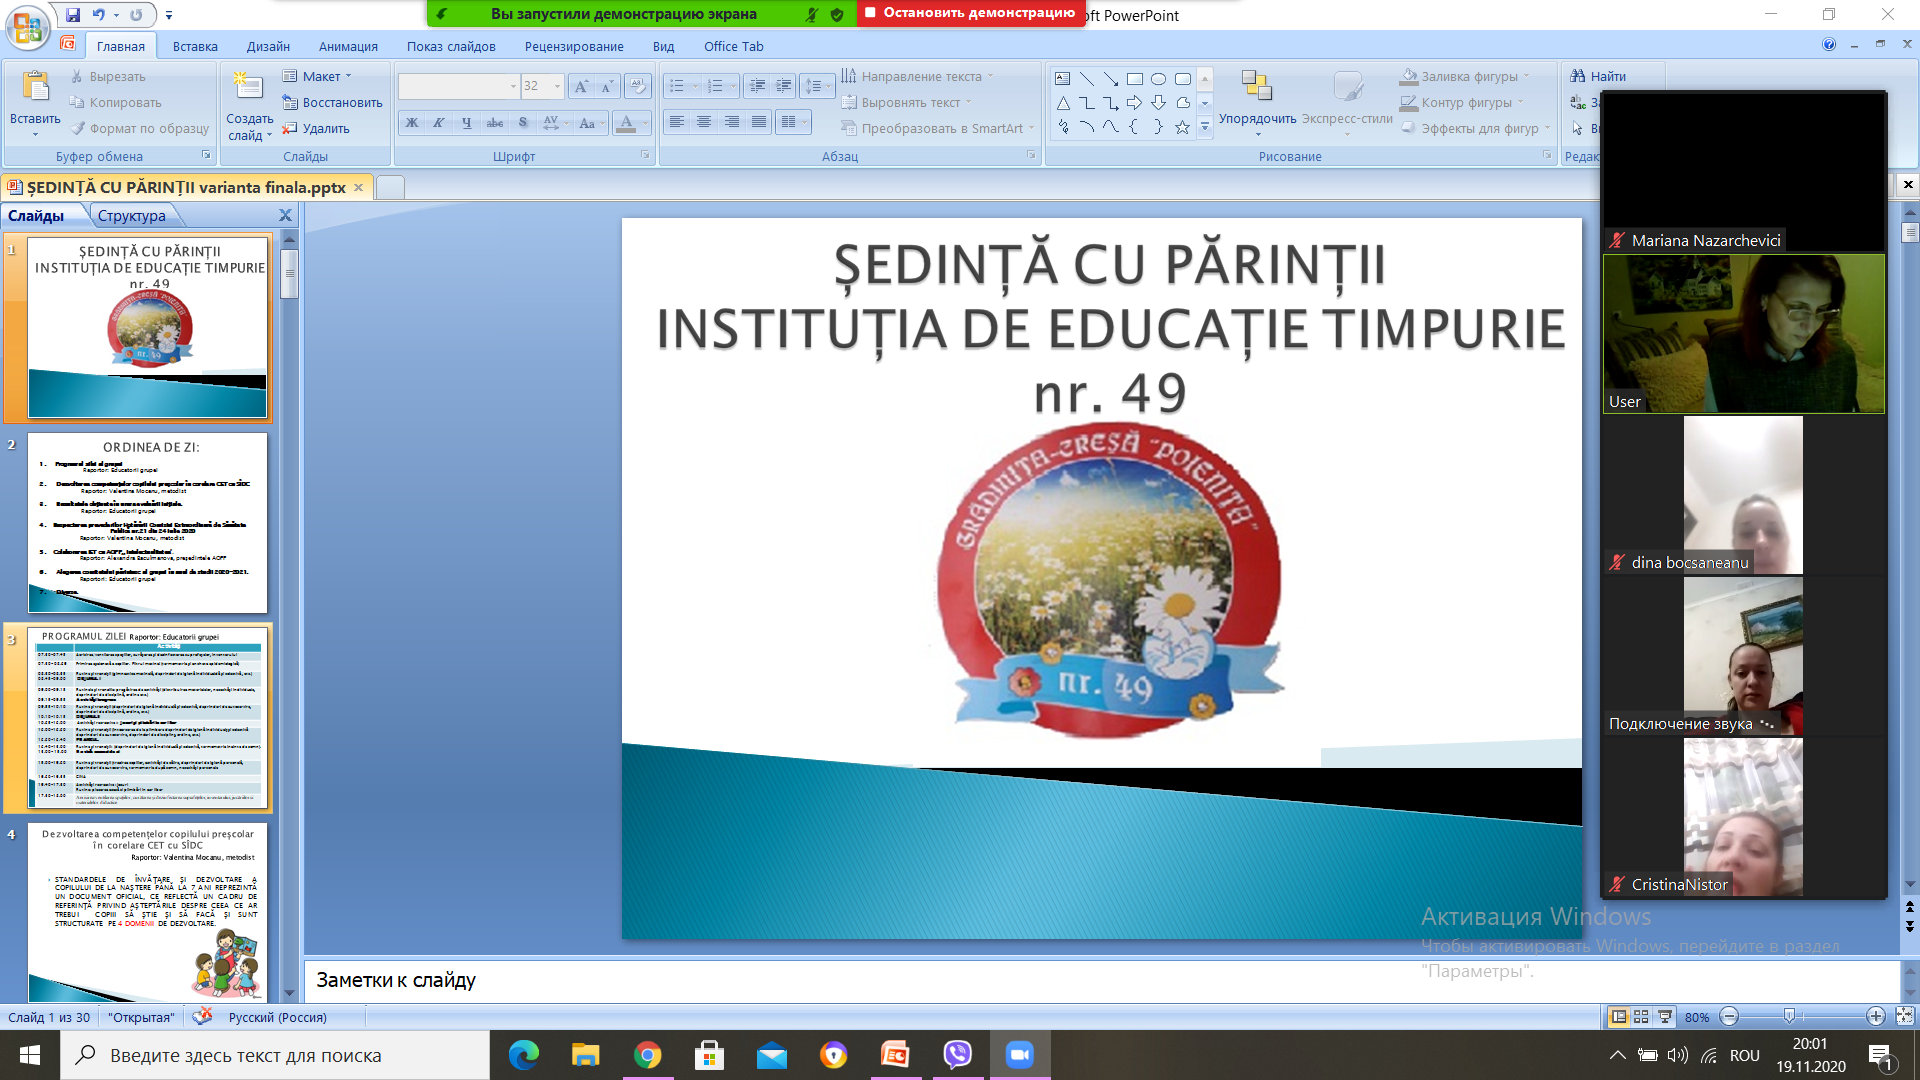Toggle strikethrough abc formatting
Screen dimensions: 1920x1080
(x=495, y=123)
